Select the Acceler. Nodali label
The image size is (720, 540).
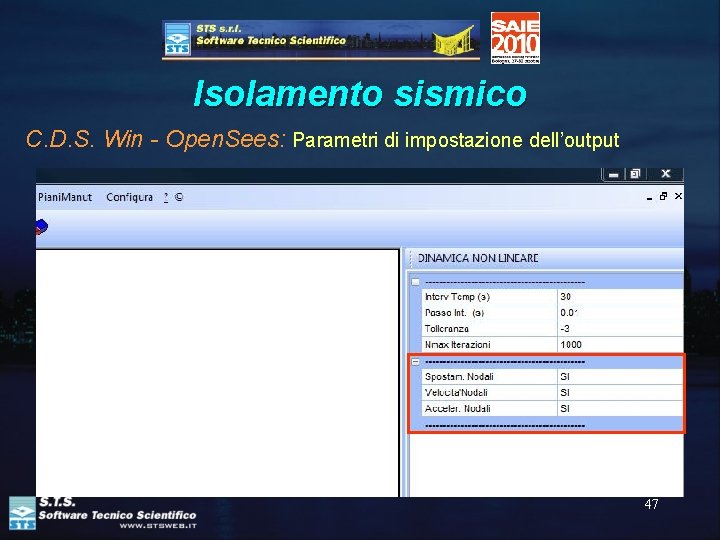(x=458, y=409)
